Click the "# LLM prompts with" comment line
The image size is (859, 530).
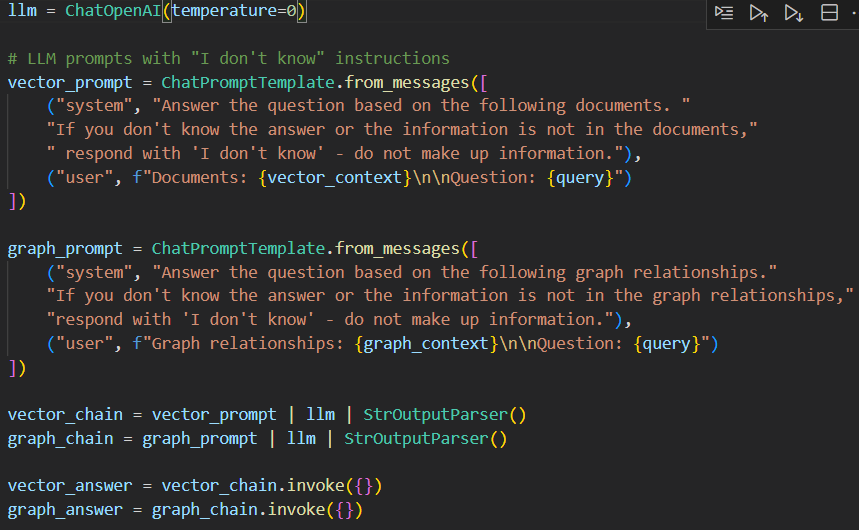pyautogui.click(x=228, y=59)
